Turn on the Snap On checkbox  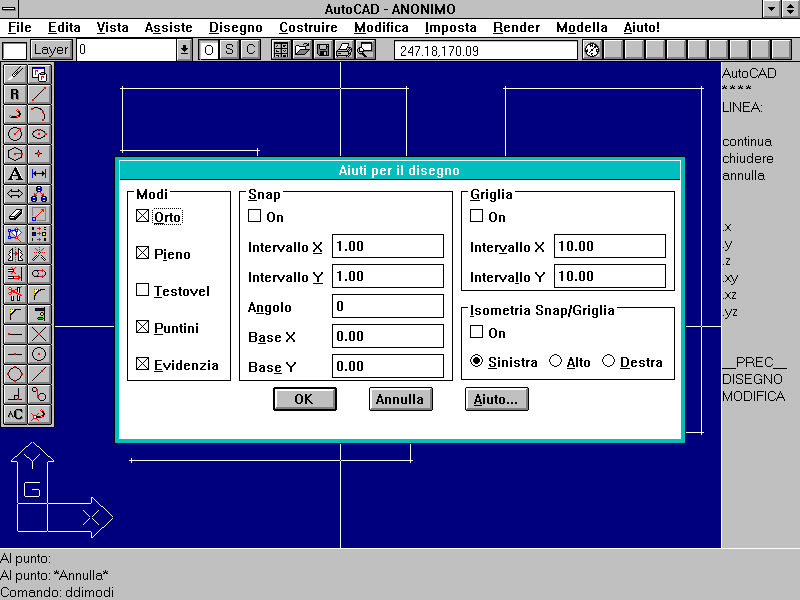tap(255, 216)
